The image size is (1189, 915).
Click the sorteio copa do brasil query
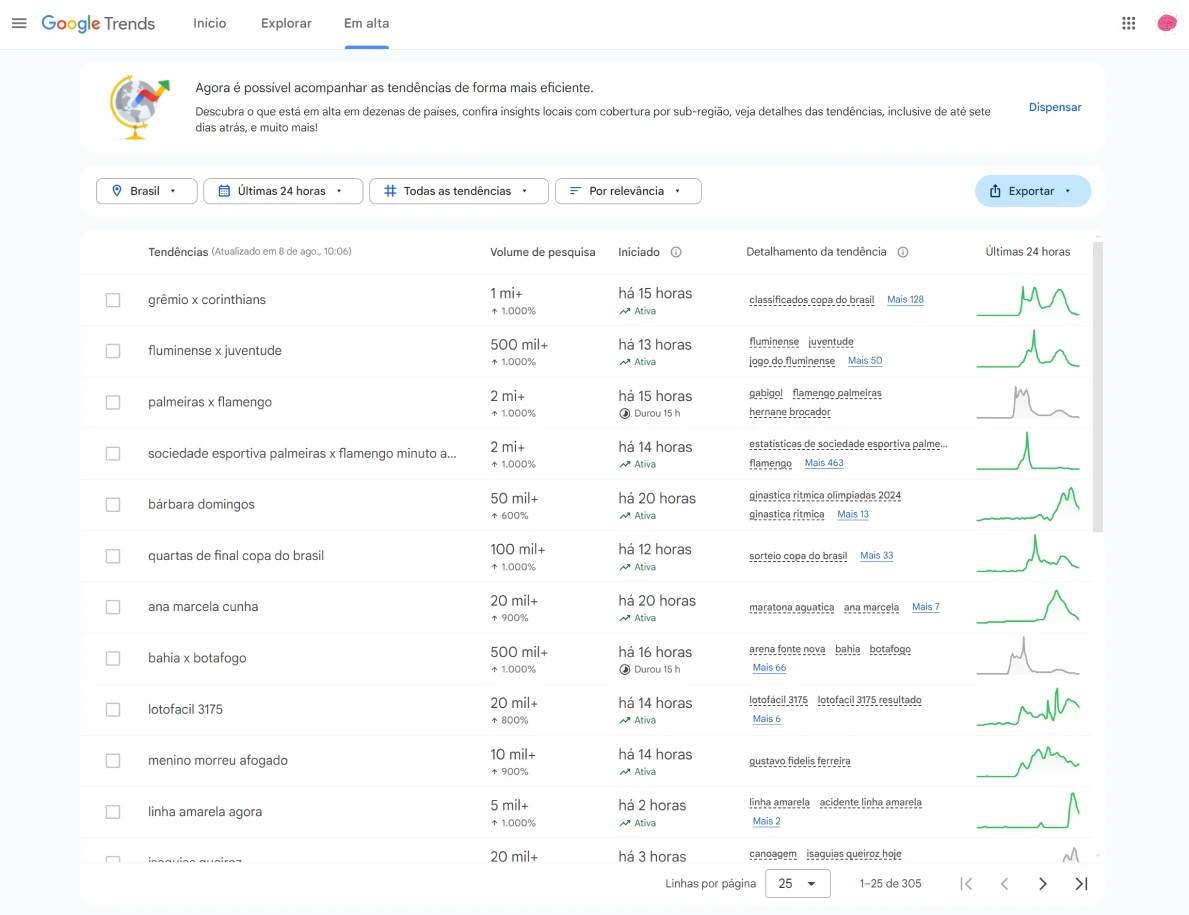click(x=798, y=556)
